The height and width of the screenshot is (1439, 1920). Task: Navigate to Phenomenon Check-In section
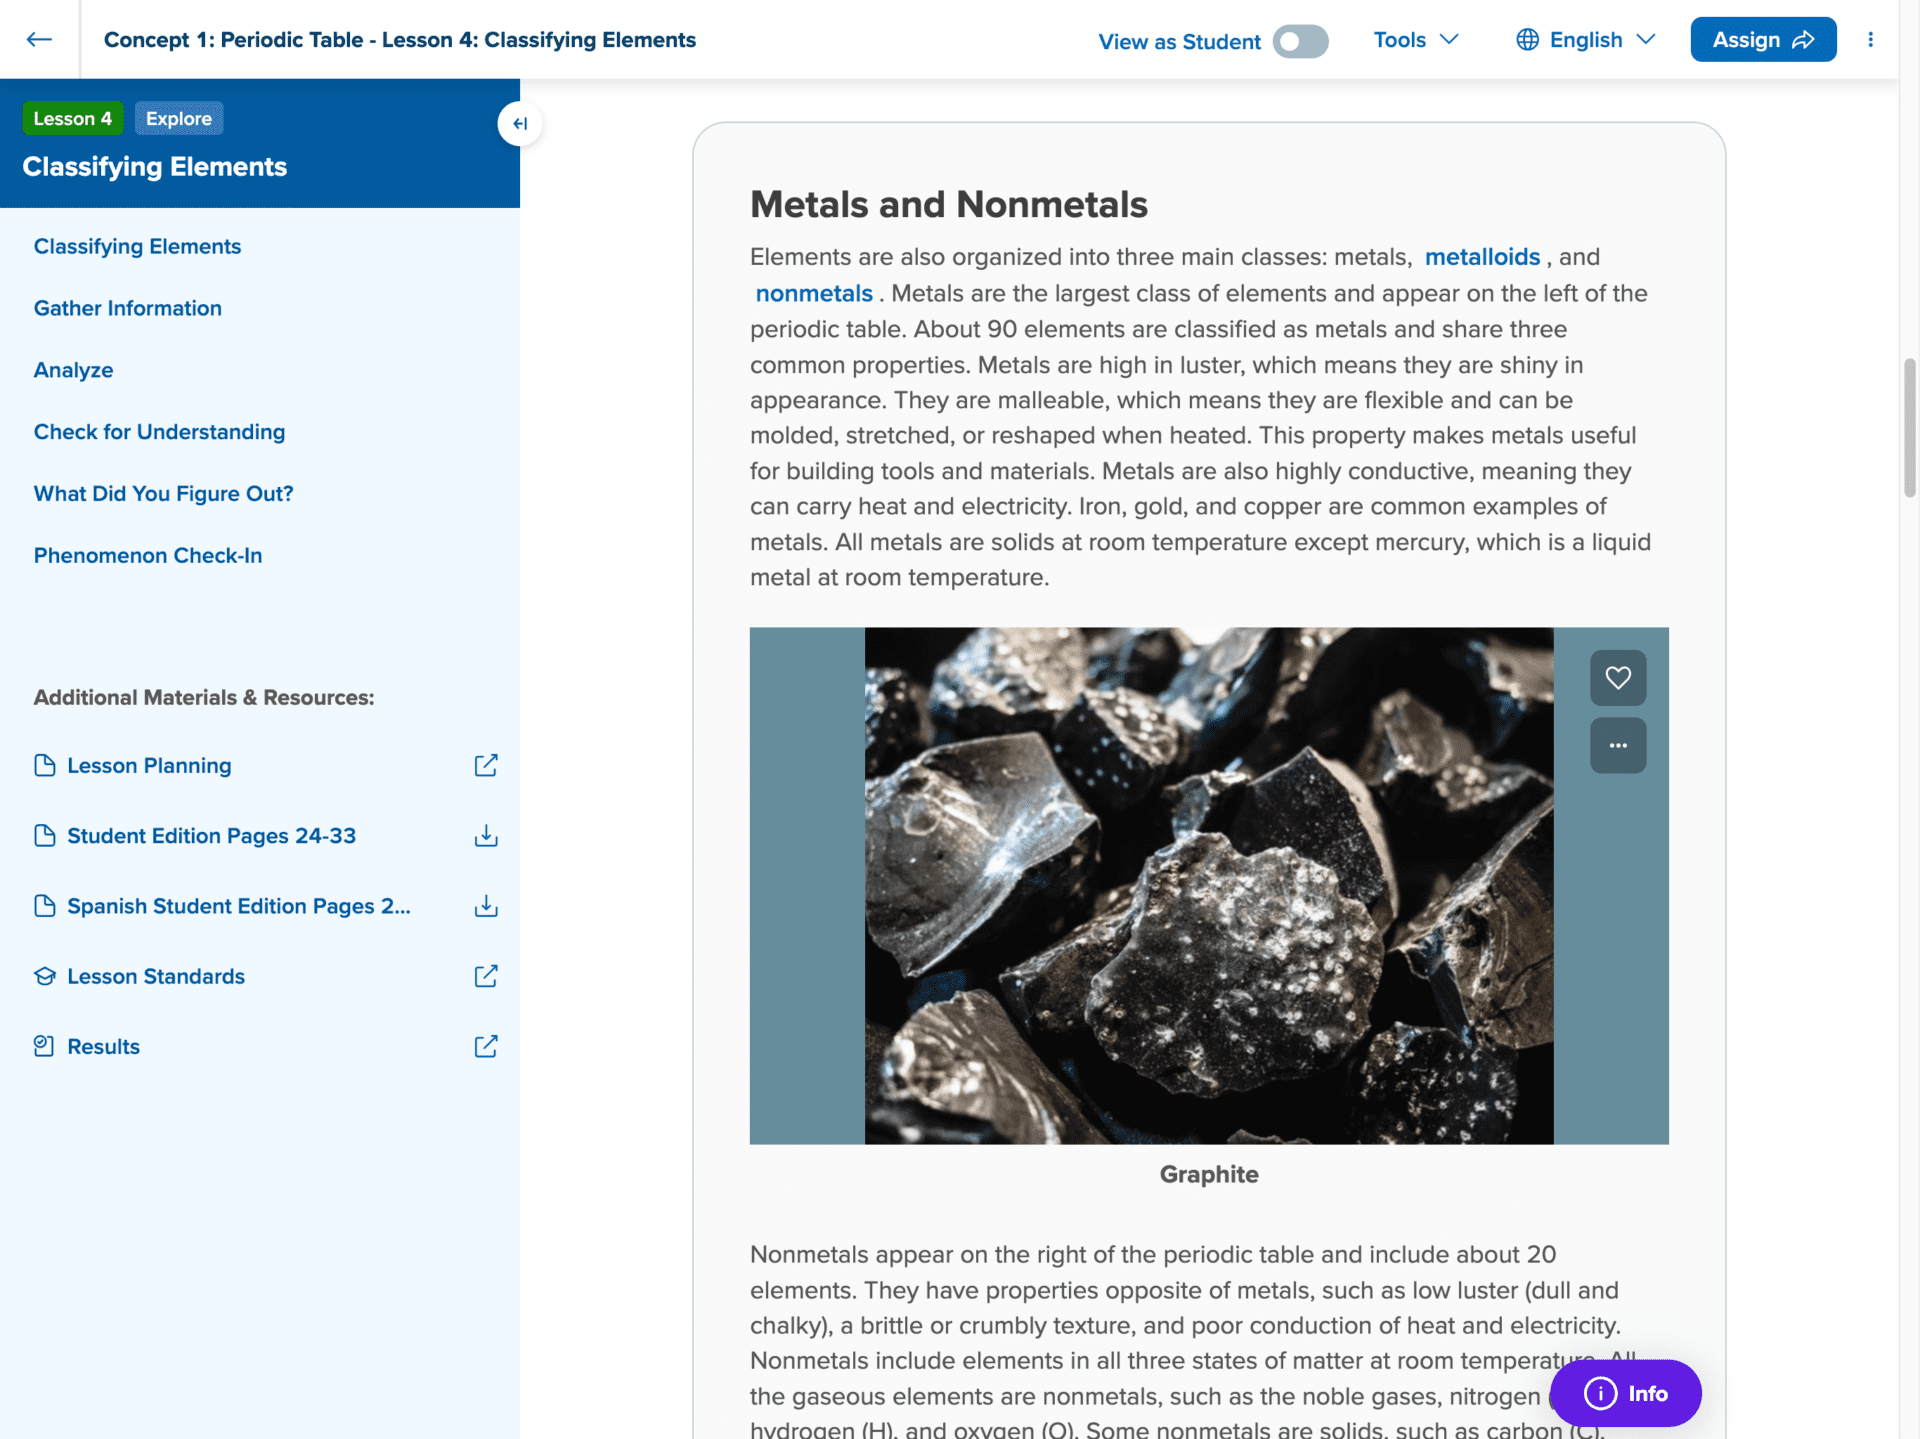point(148,555)
